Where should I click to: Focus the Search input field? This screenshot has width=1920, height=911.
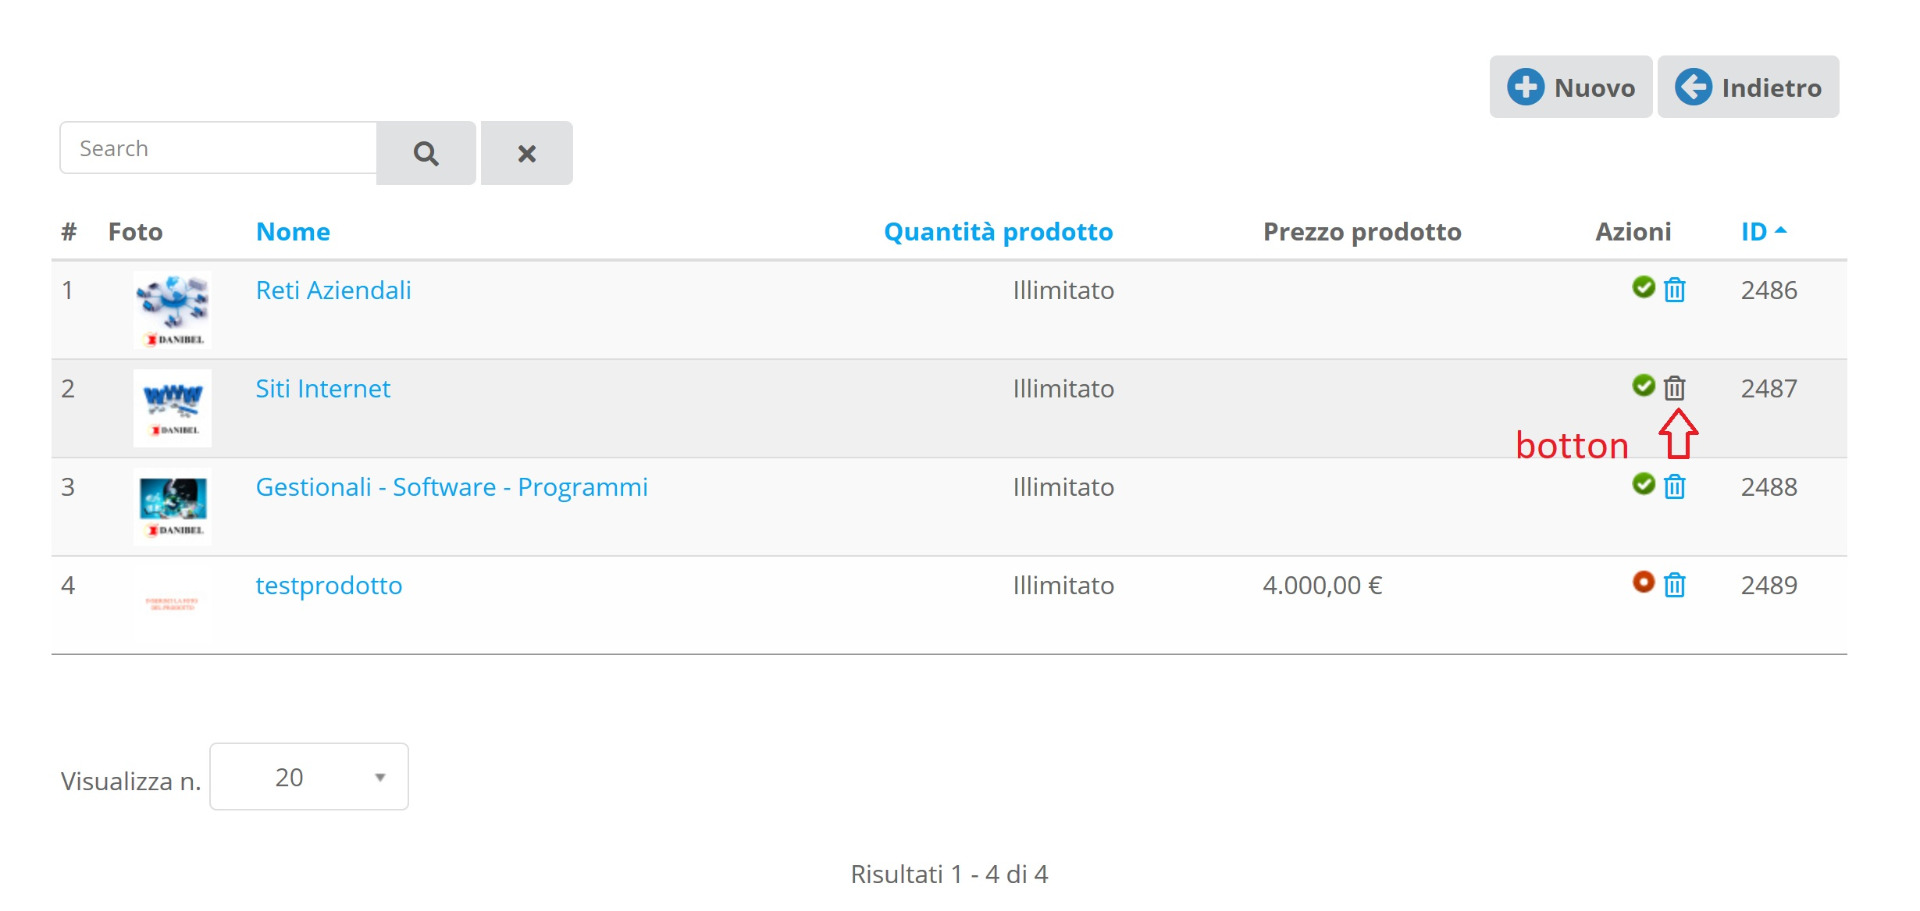[x=218, y=148]
